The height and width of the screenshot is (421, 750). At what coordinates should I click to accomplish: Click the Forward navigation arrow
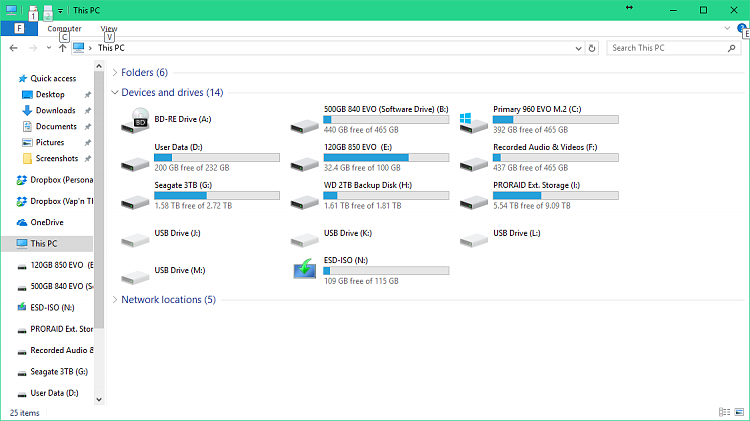[33, 48]
